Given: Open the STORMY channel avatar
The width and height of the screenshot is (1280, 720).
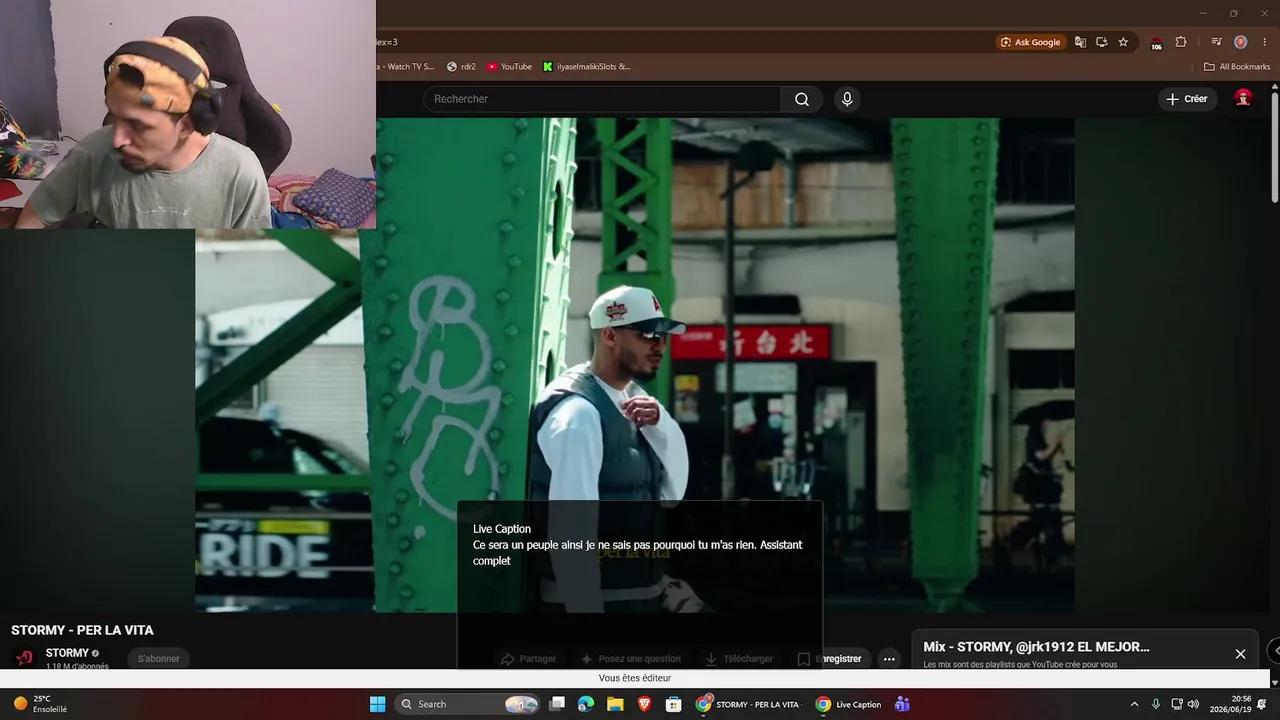Looking at the screenshot, I should click(x=25, y=657).
